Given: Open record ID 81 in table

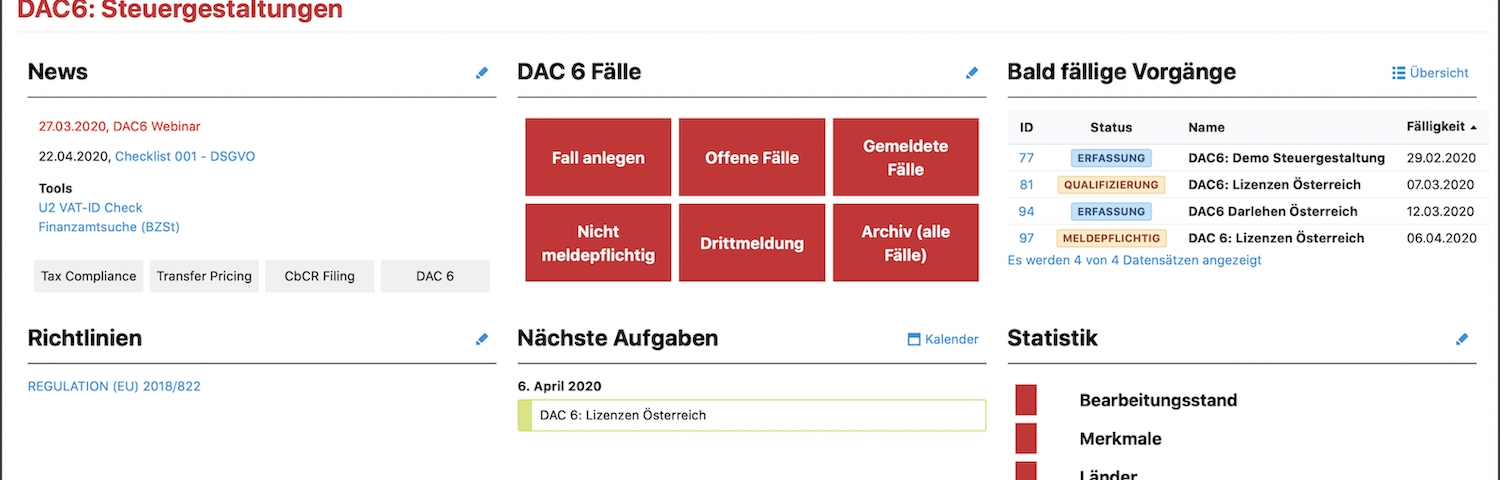Looking at the screenshot, I should pyautogui.click(x=1026, y=185).
